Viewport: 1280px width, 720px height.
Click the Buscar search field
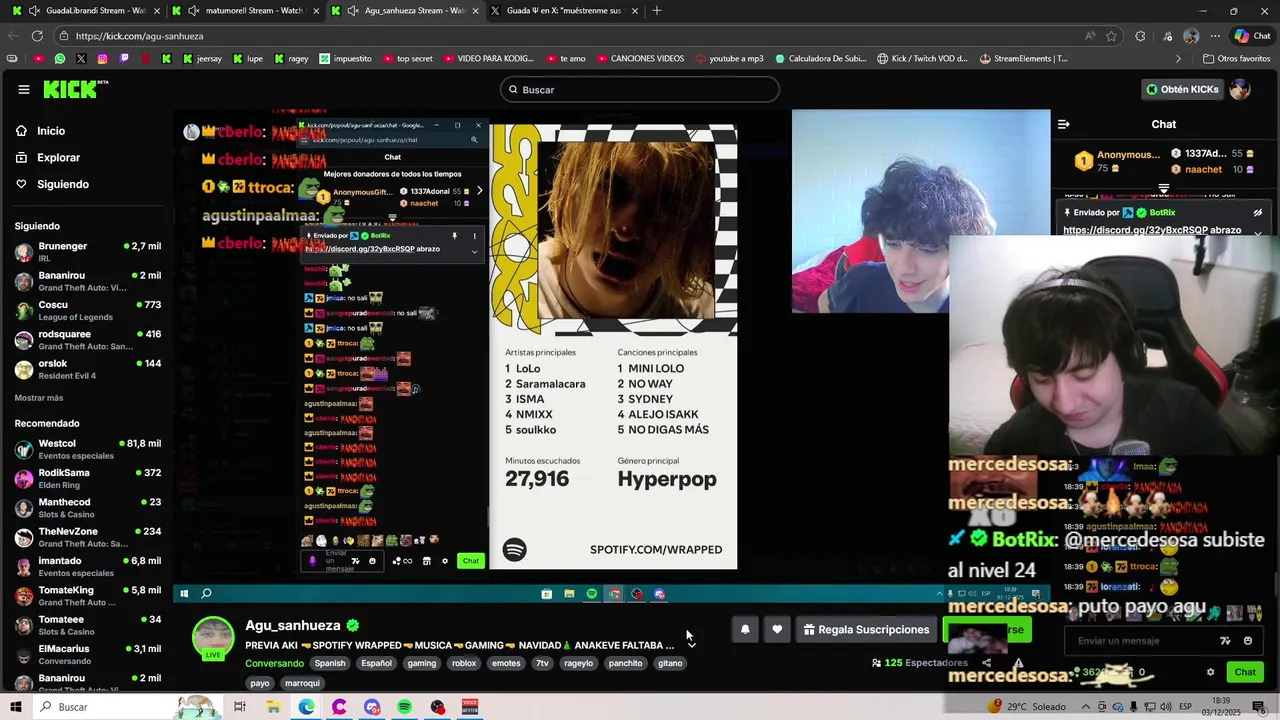pyautogui.click(x=640, y=89)
